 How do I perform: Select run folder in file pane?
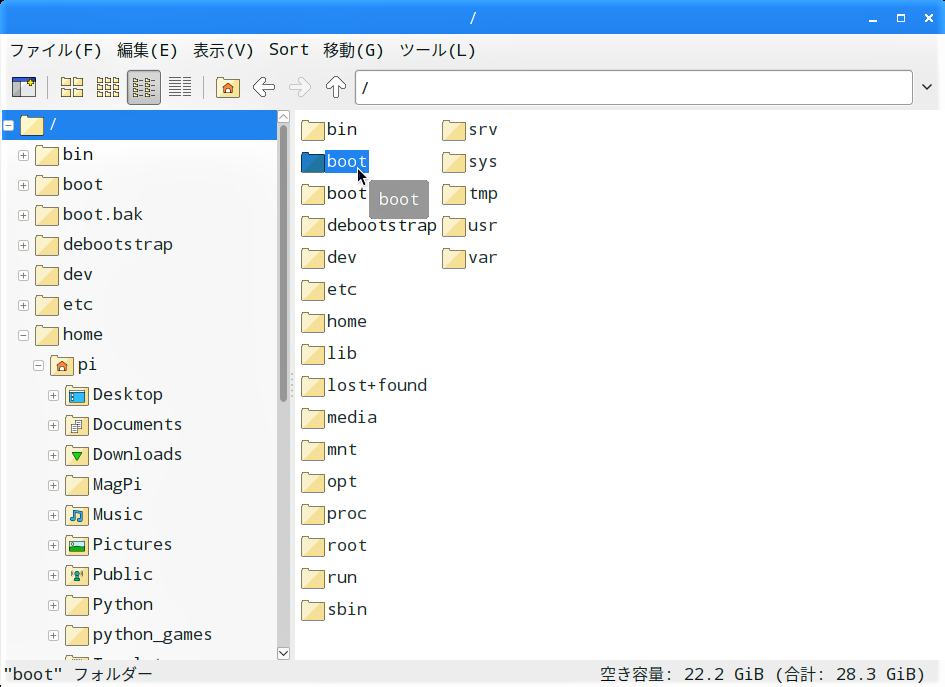pyautogui.click(x=329, y=577)
